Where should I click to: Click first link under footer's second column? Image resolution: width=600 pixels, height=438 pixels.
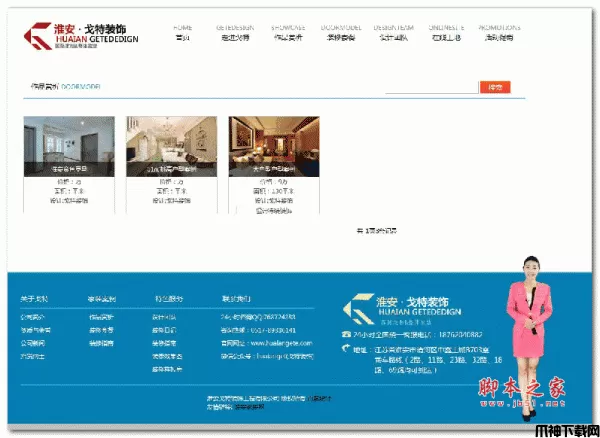[x=101, y=317]
